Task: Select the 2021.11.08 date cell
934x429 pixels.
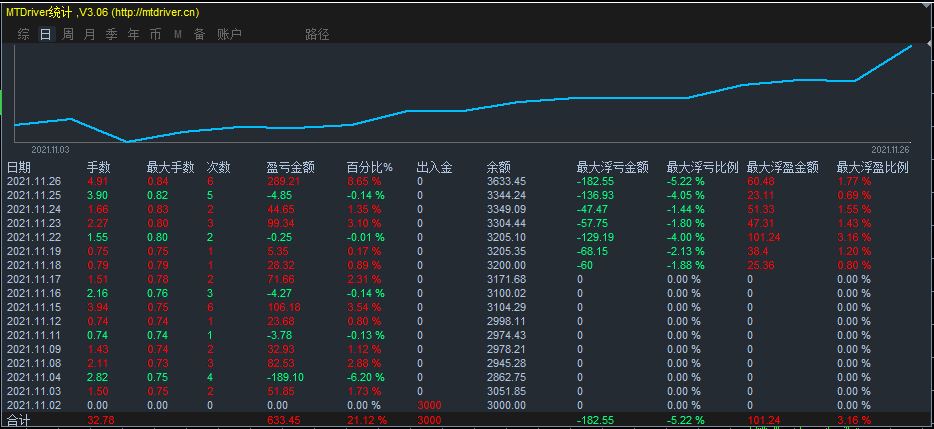Action: tap(34, 363)
